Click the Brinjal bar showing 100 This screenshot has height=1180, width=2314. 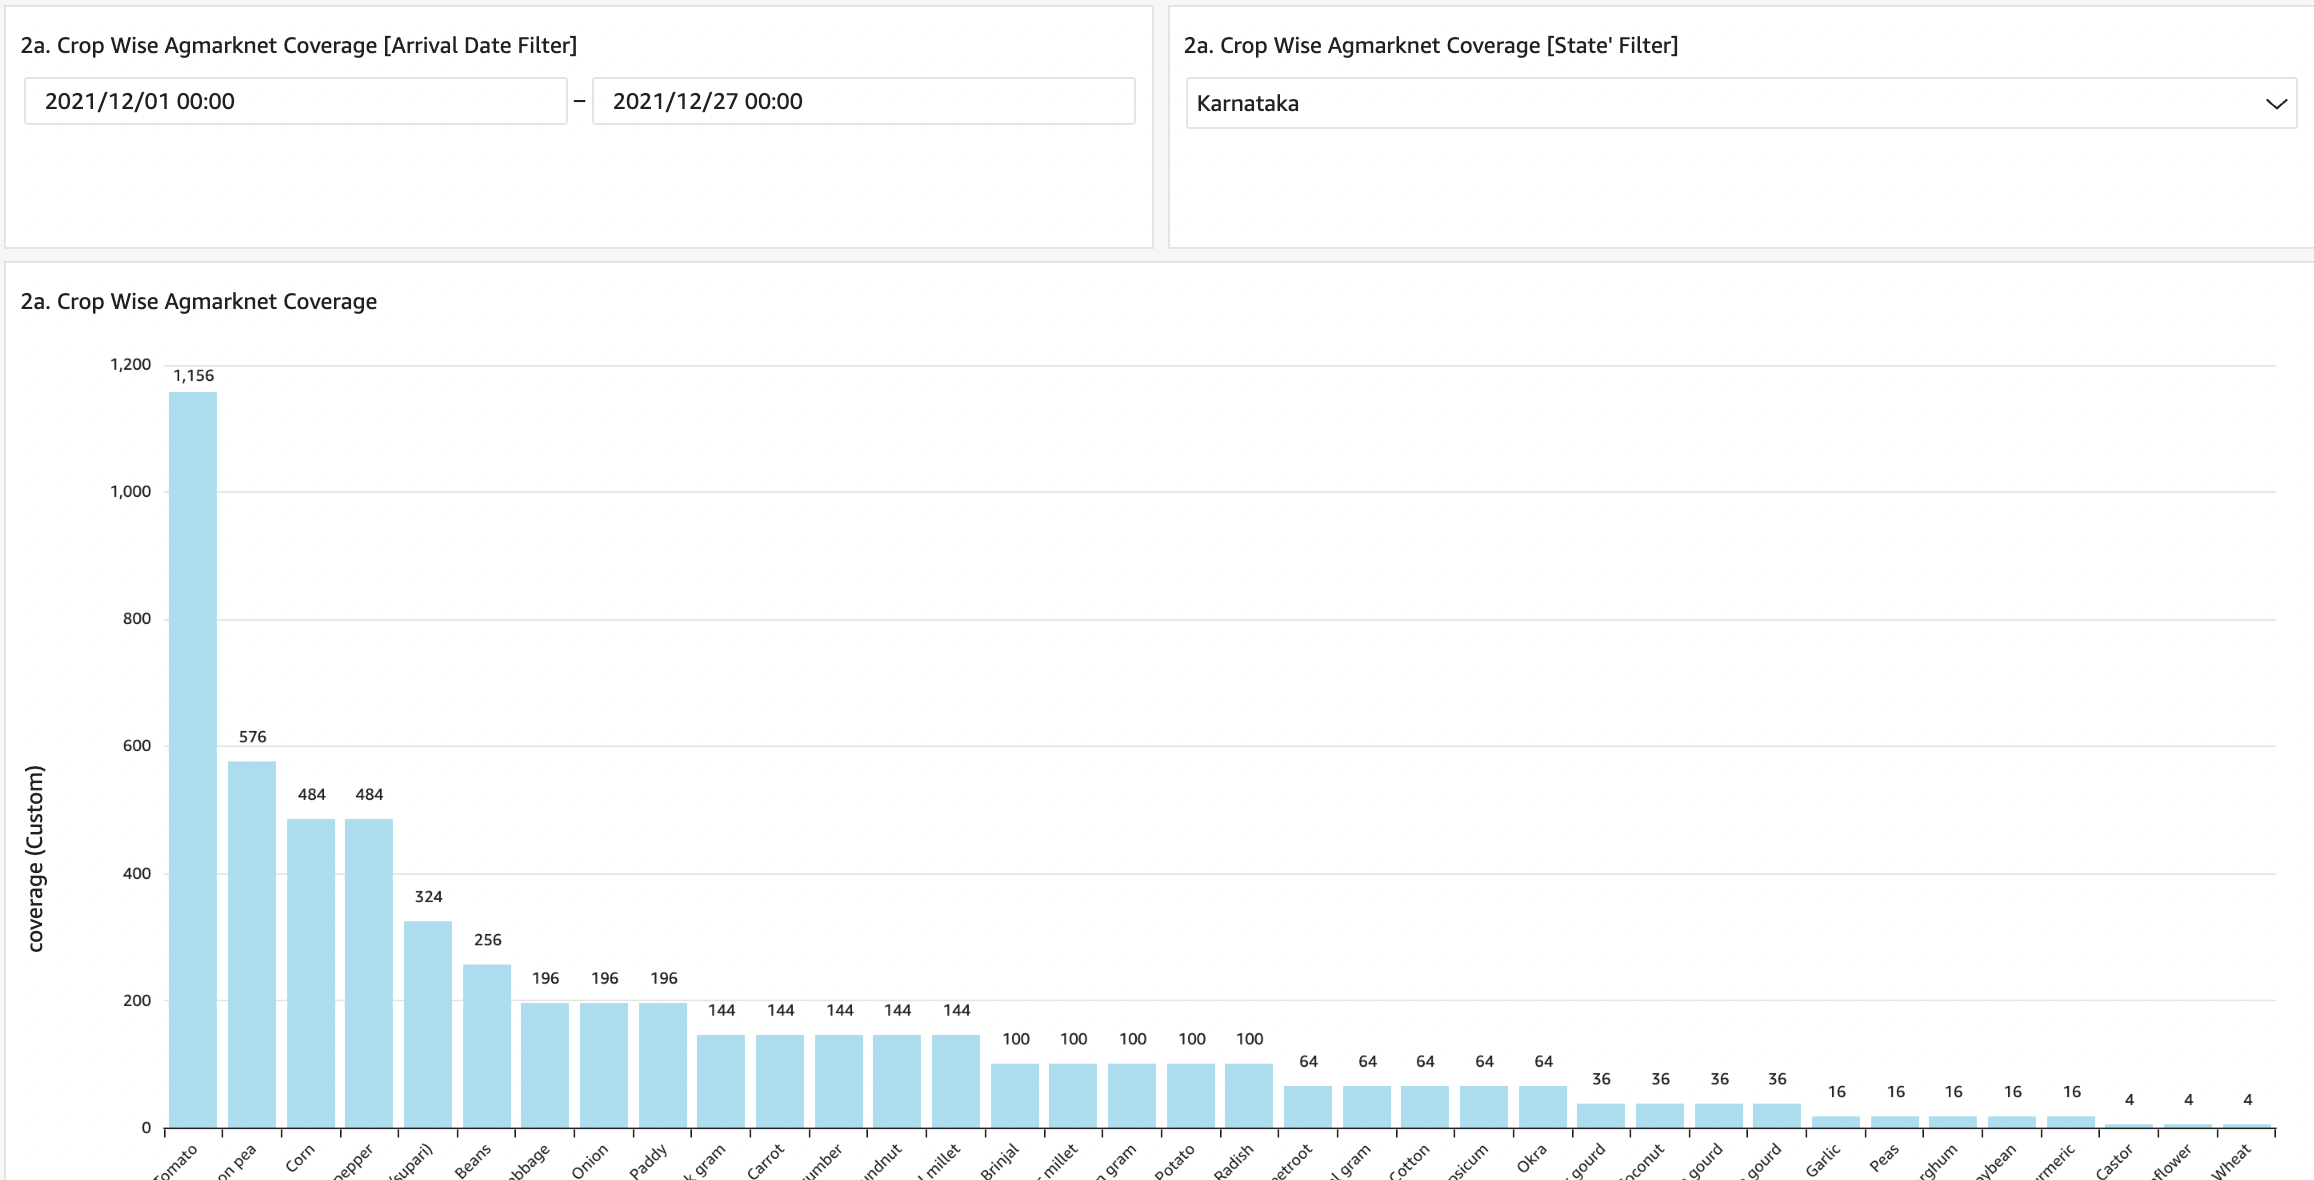click(x=1015, y=1095)
